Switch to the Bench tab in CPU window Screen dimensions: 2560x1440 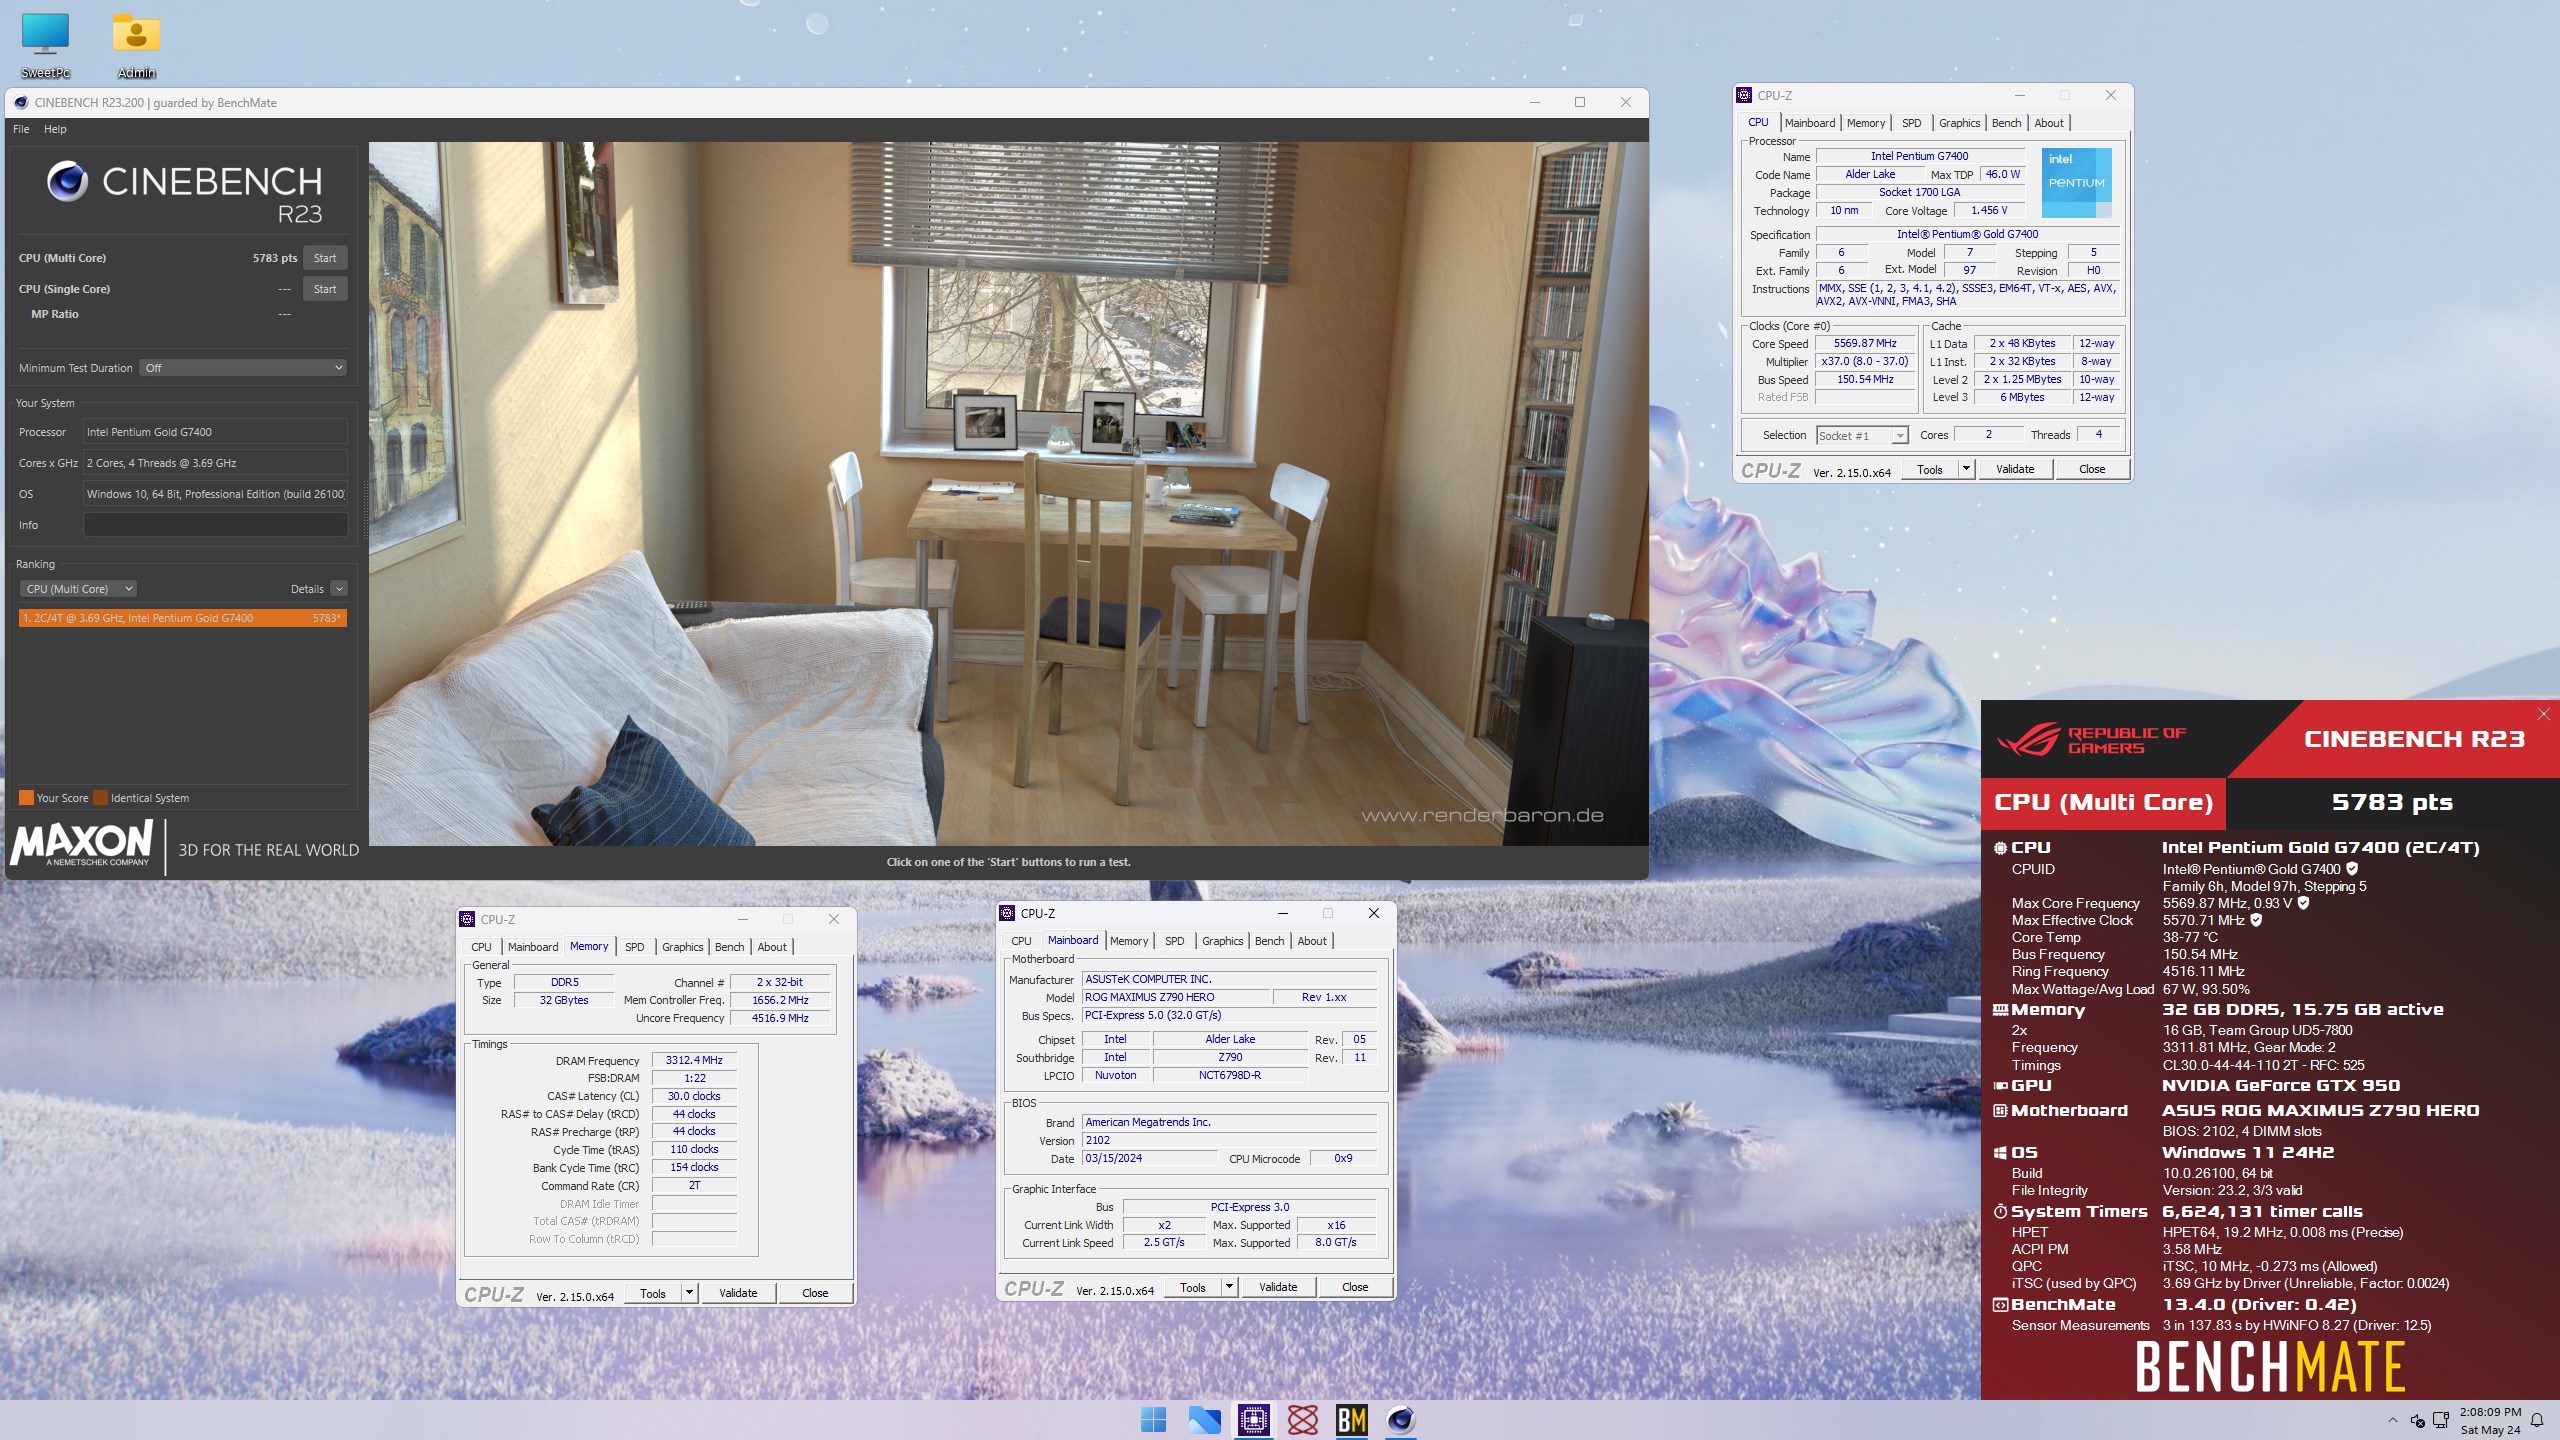[2006, 123]
